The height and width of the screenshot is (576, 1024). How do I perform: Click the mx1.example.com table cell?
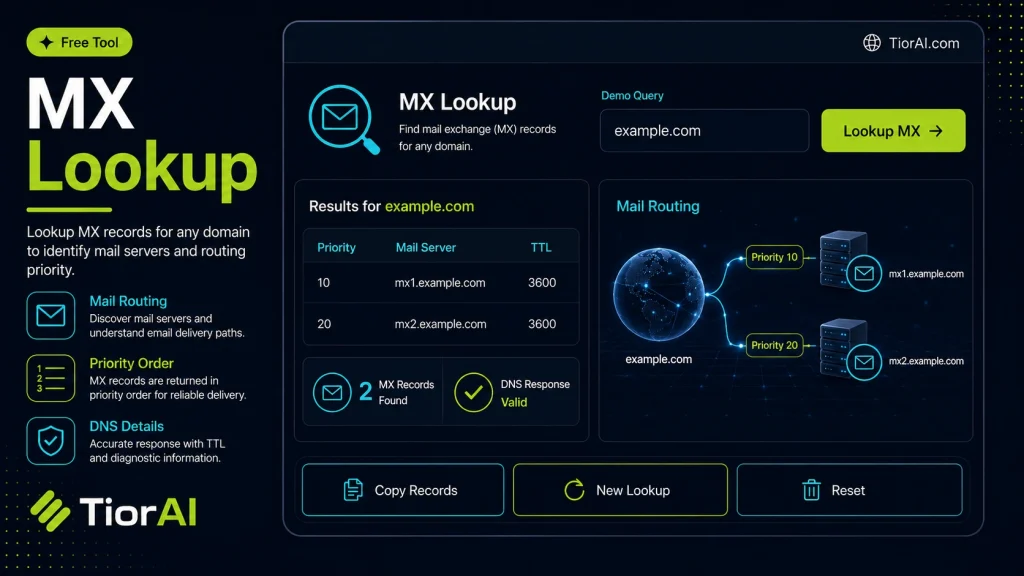440,283
